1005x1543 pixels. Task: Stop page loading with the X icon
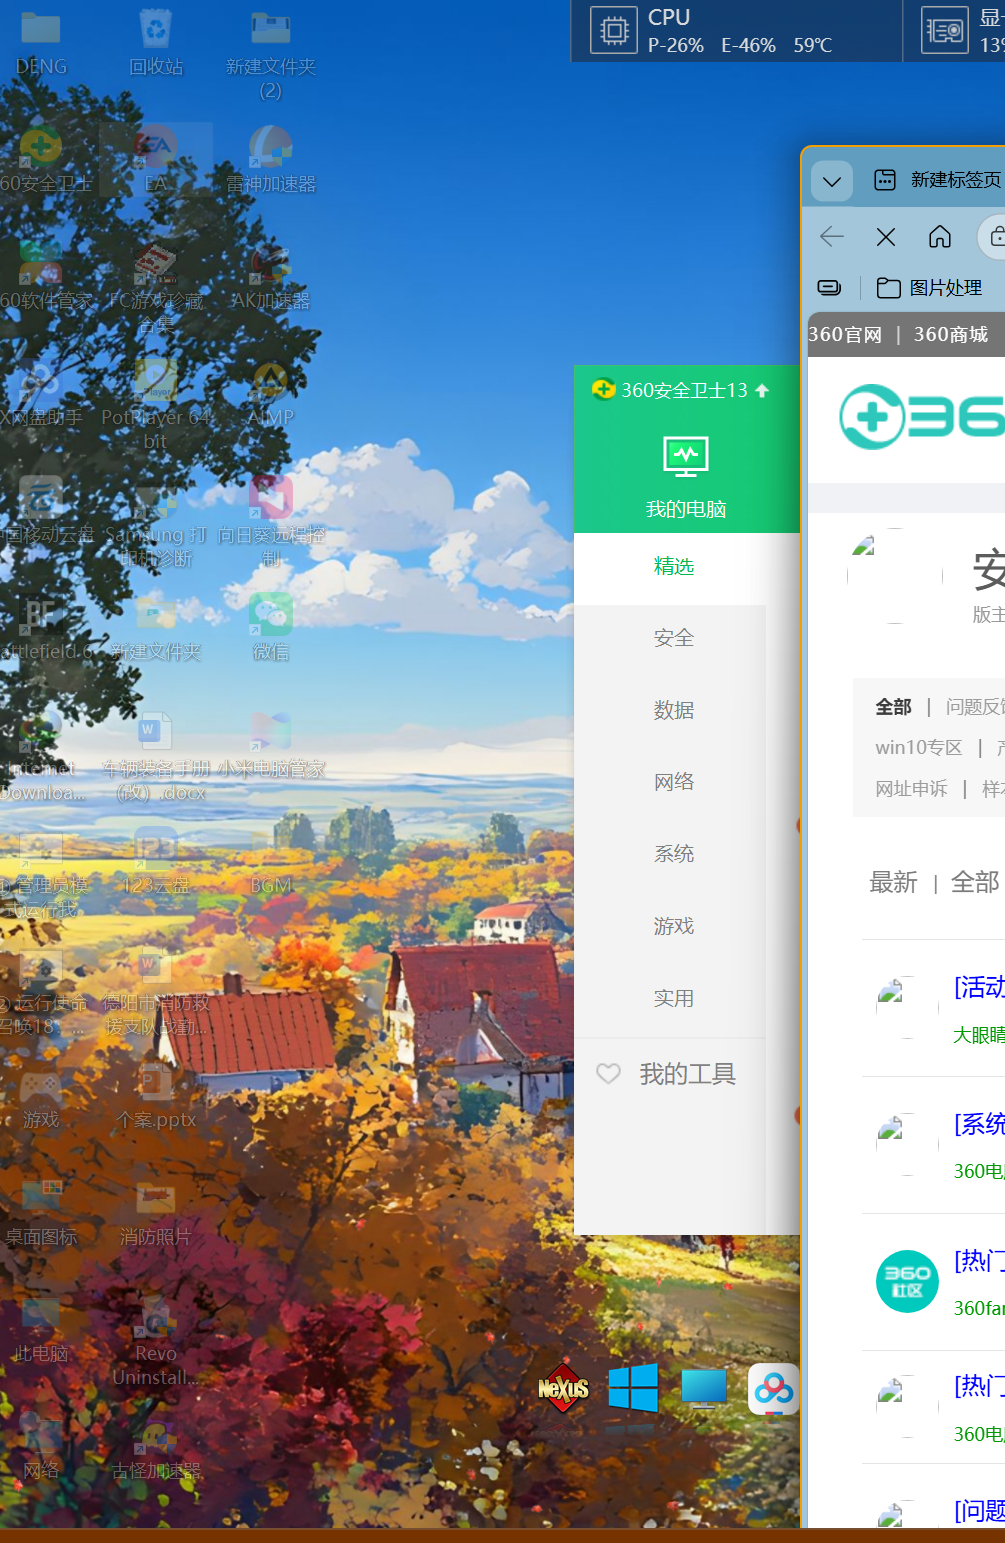(x=885, y=237)
